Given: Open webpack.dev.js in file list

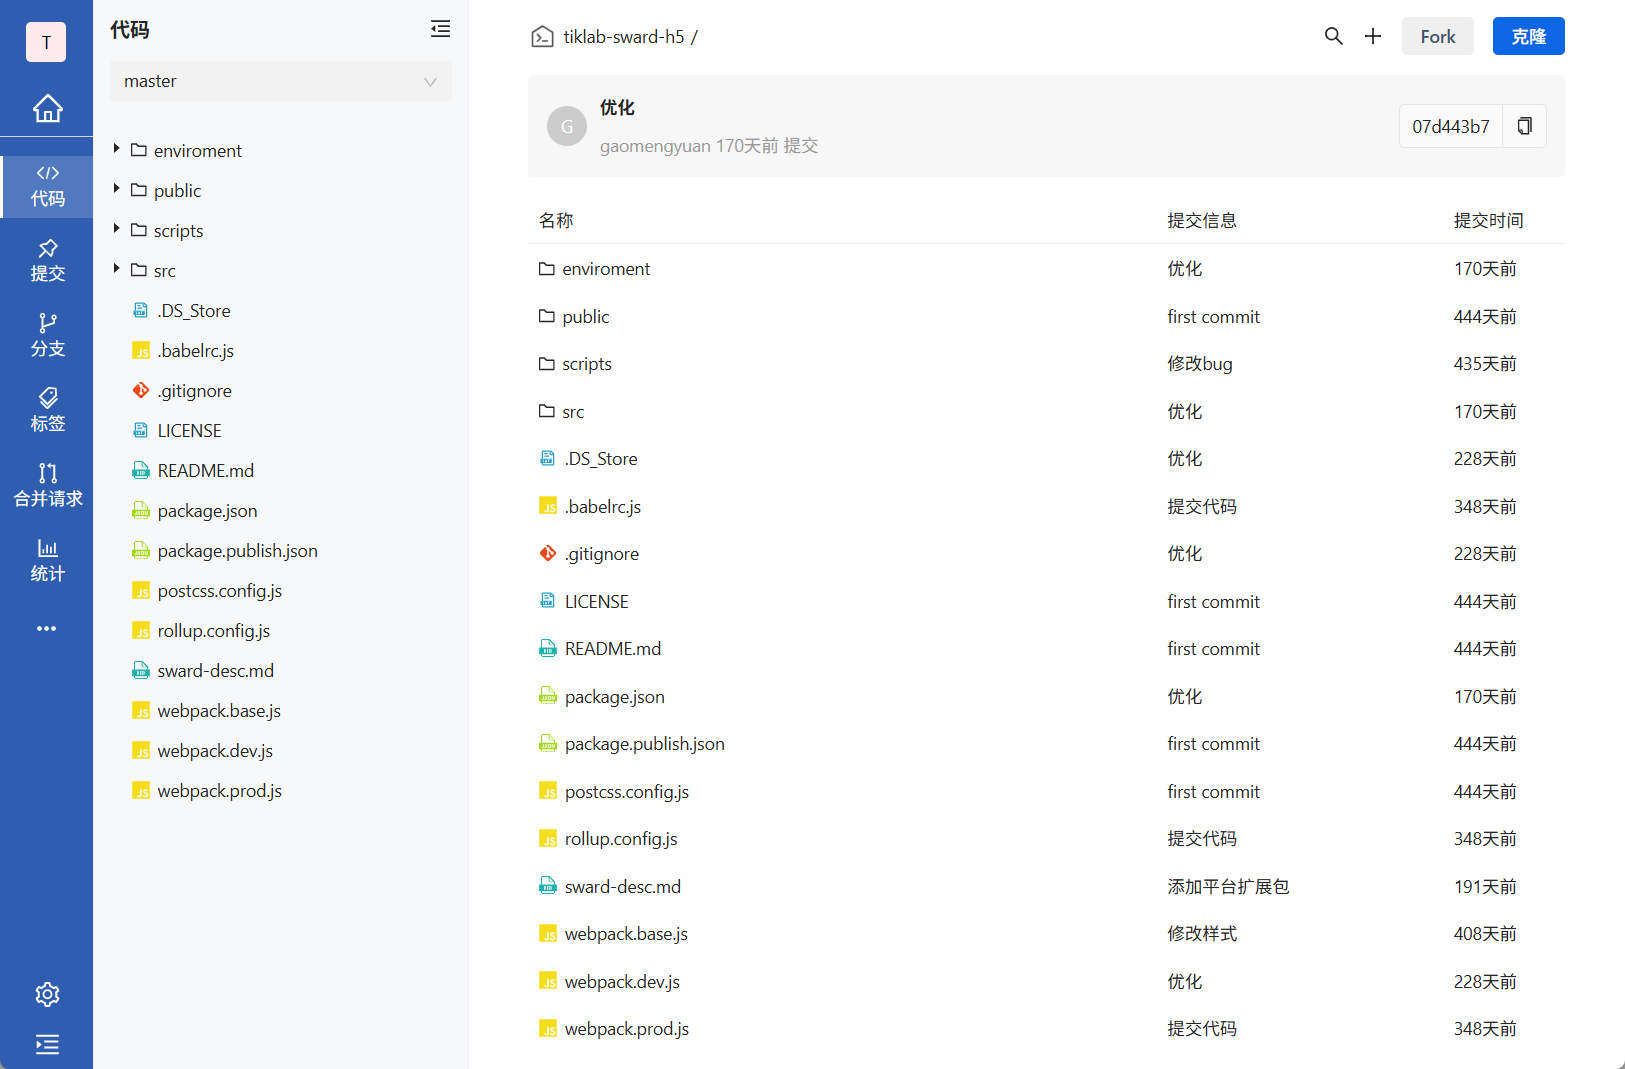Looking at the screenshot, I should [x=622, y=982].
